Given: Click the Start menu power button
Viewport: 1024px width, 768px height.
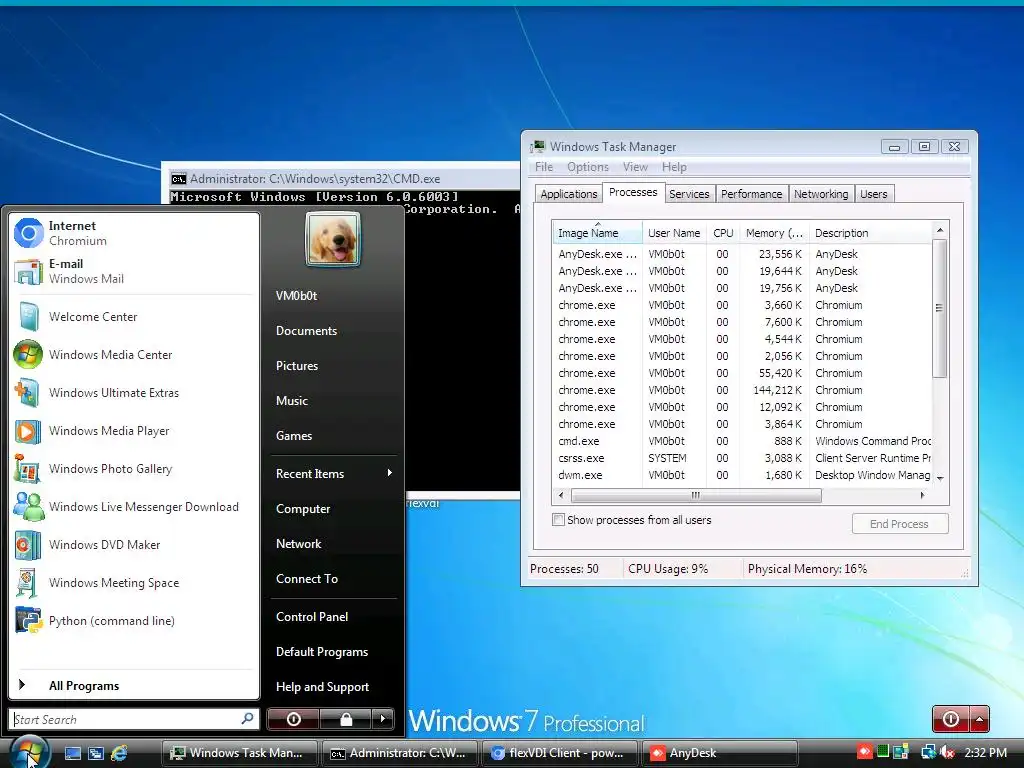Looking at the screenshot, I should click(x=293, y=719).
